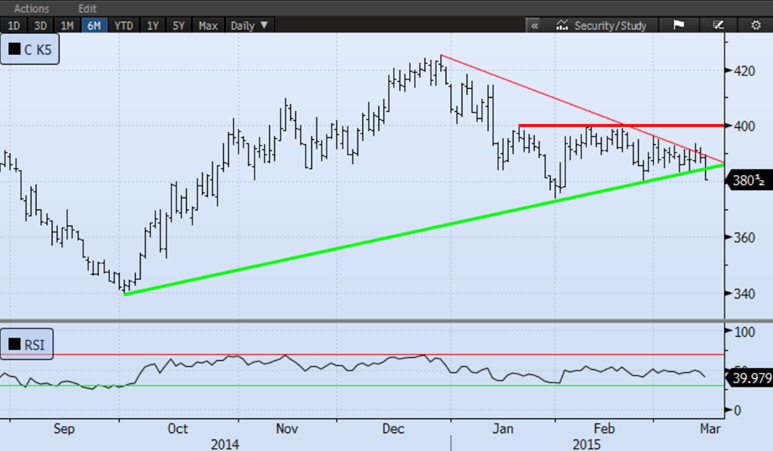Switch to 1D time range
773x451 pixels.
[14, 25]
